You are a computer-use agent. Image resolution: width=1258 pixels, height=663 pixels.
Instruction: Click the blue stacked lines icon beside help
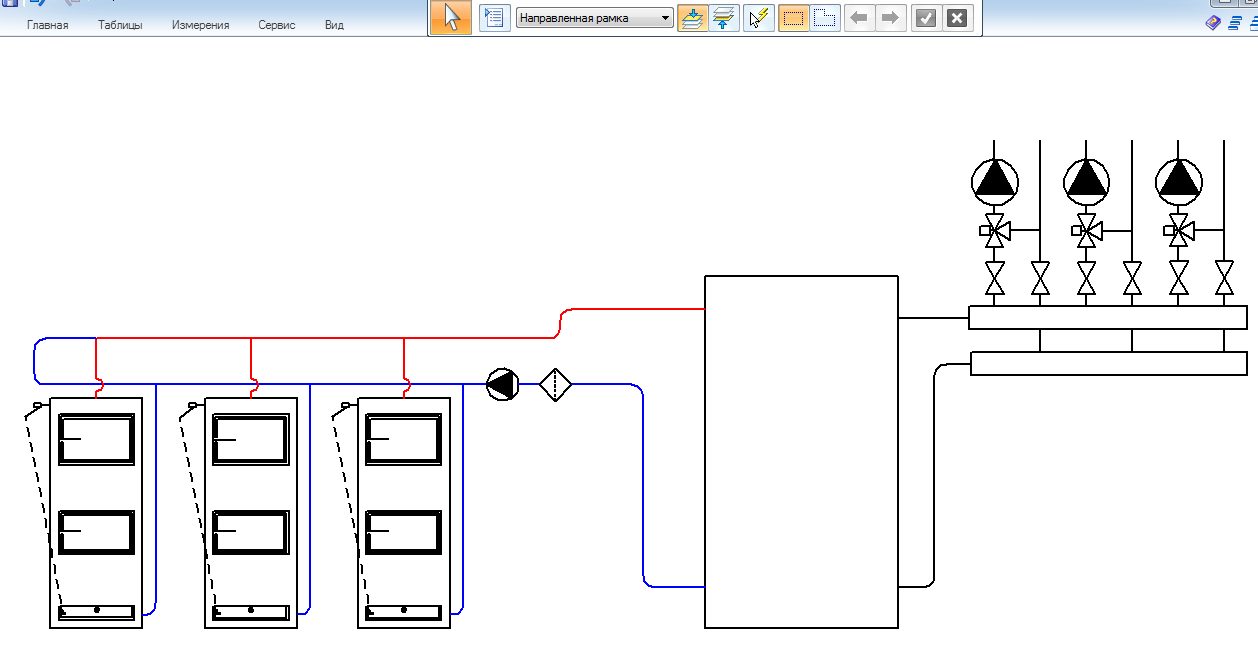tap(1236, 22)
